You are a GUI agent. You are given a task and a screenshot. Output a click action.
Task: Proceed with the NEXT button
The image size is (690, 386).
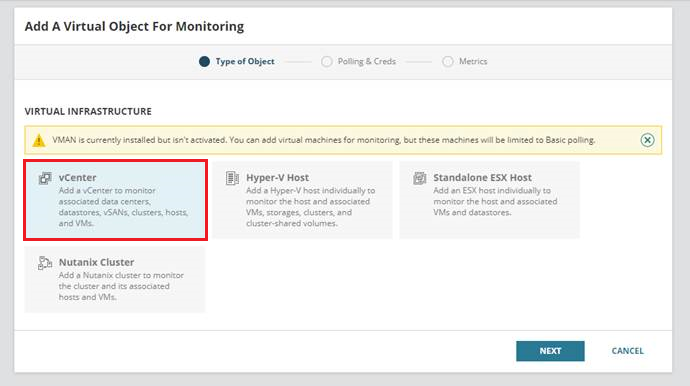pos(550,351)
